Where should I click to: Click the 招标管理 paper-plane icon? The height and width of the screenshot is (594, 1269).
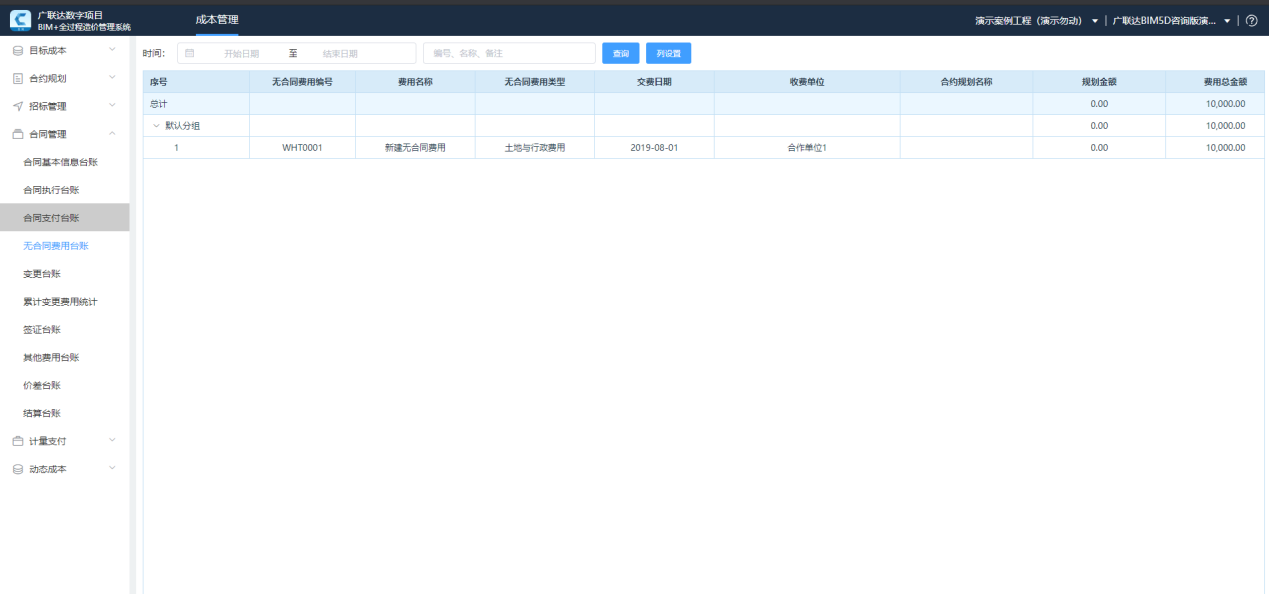(x=17, y=106)
